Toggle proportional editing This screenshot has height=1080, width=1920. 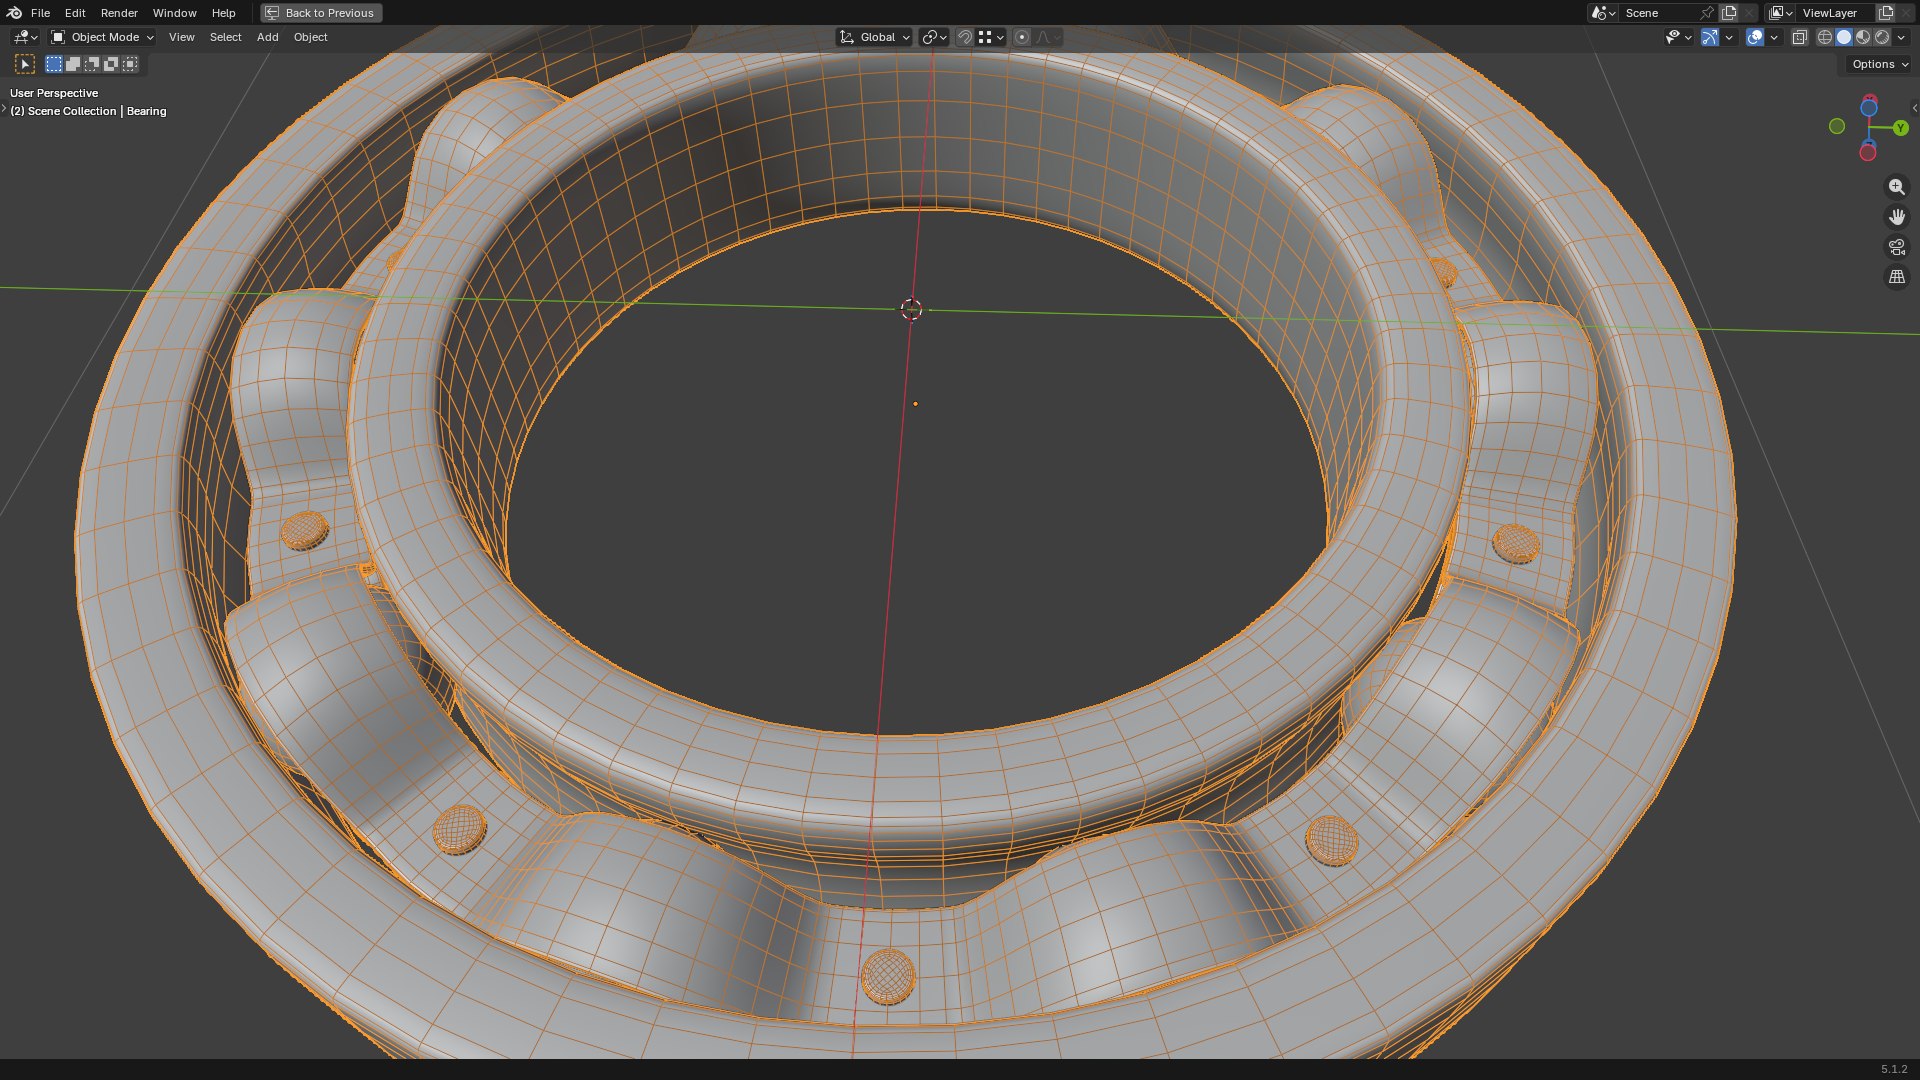click(x=1022, y=37)
